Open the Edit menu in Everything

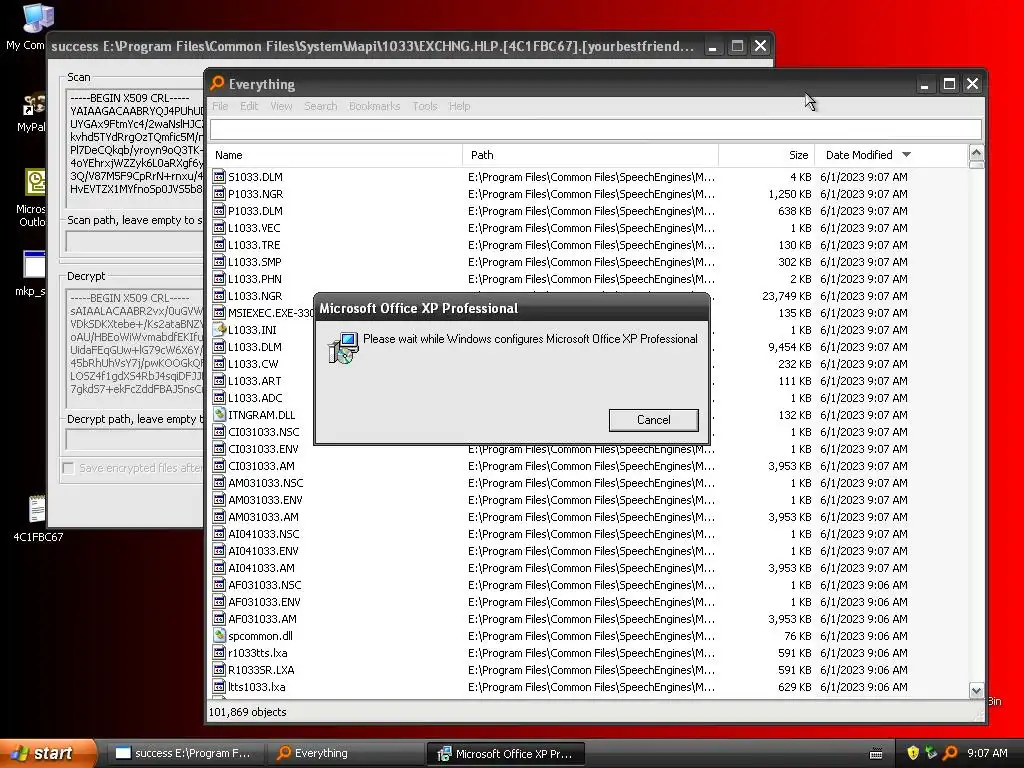[x=249, y=106]
